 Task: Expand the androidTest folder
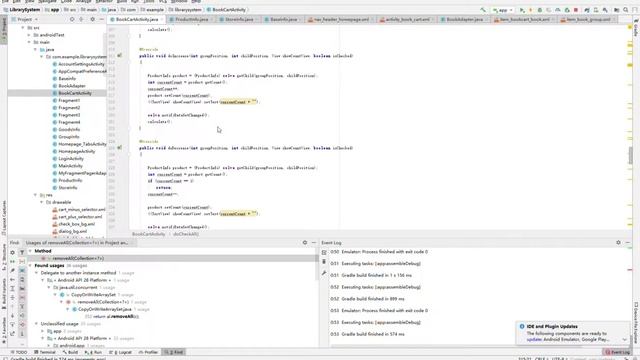point(29,35)
